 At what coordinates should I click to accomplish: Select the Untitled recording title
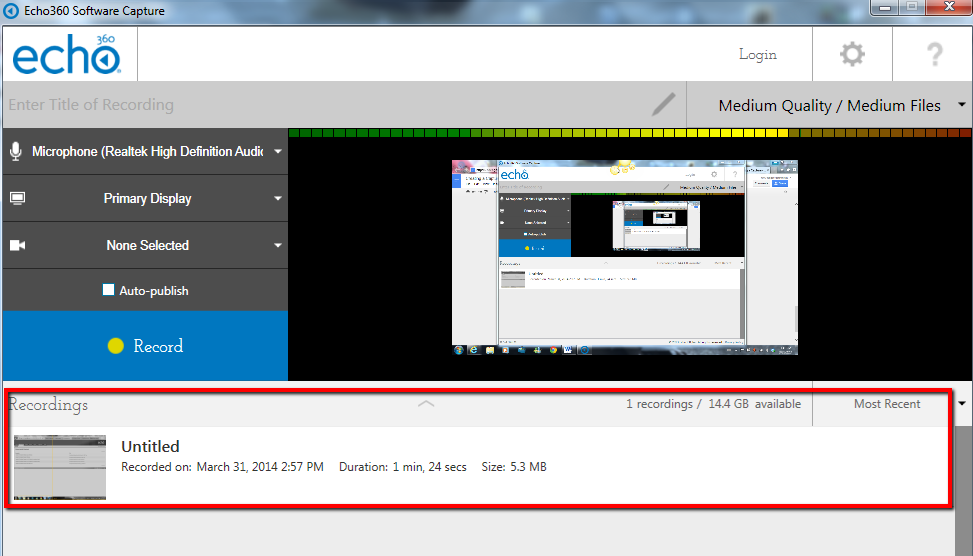click(150, 446)
